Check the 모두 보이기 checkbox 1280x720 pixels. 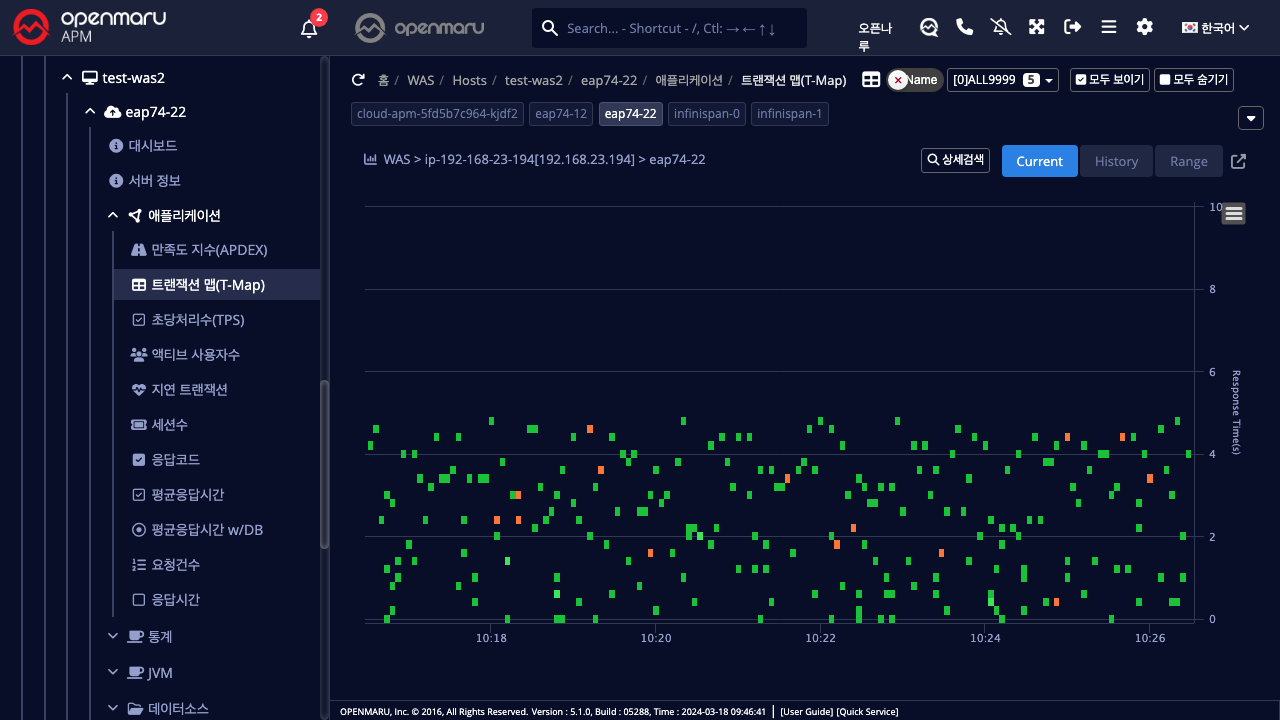[x=1109, y=80]
